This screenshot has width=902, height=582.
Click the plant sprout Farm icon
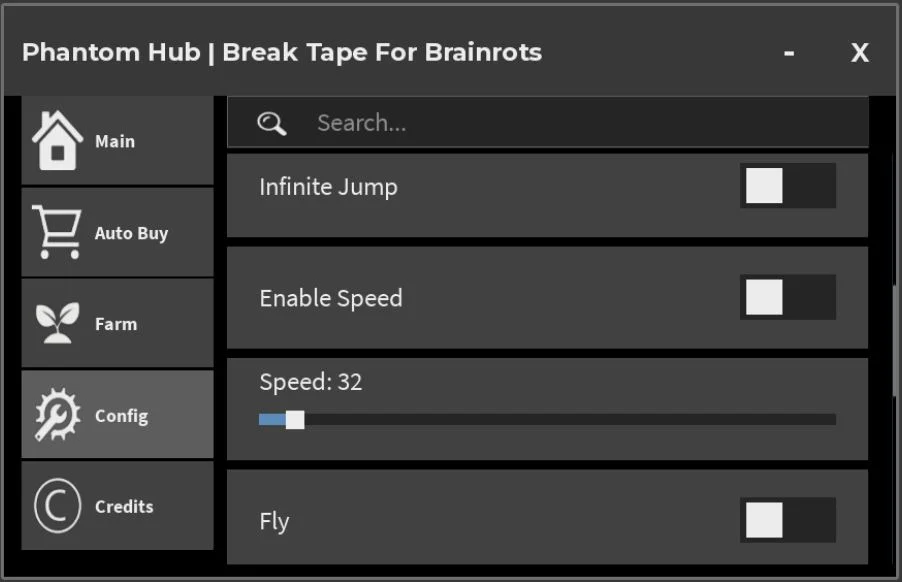point(57,323)
